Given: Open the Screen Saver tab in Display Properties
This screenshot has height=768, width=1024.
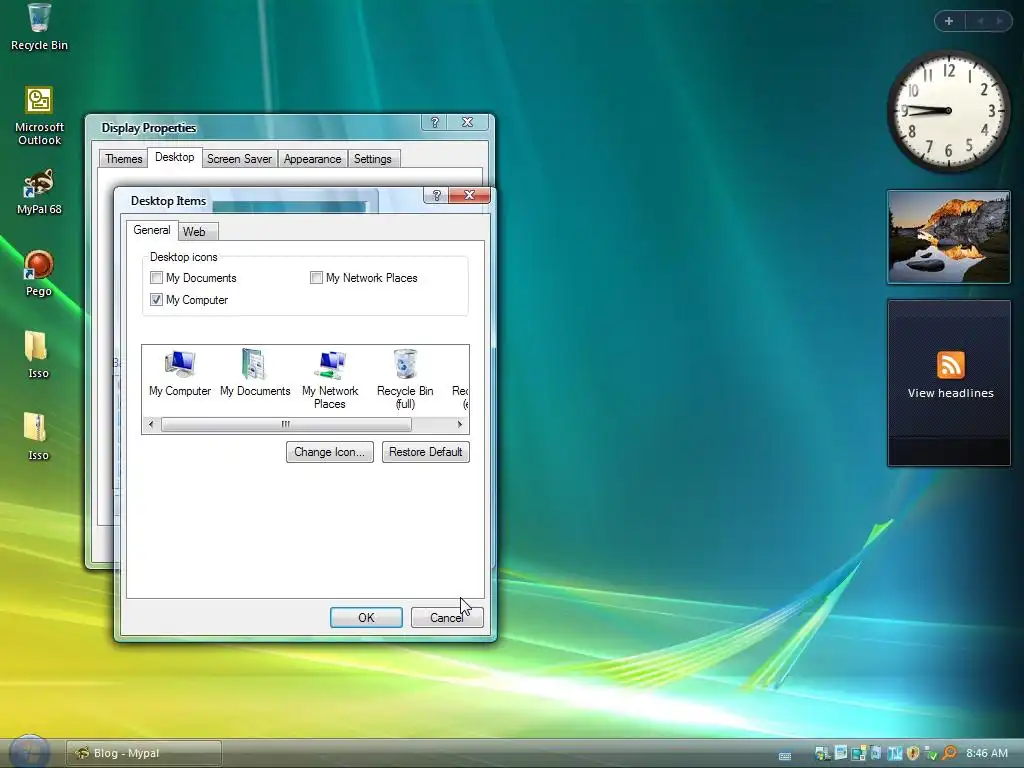Looking at the screenshot, I should (x=239, y=159).
